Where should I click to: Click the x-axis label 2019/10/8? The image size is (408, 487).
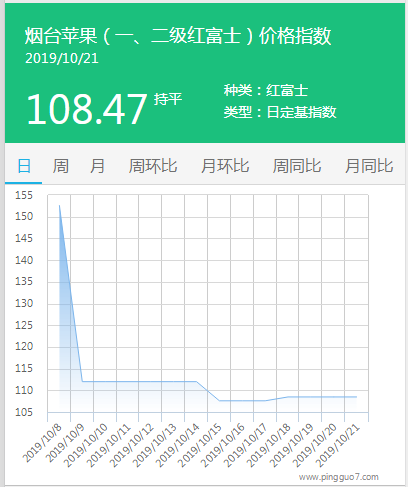point(42,443)
